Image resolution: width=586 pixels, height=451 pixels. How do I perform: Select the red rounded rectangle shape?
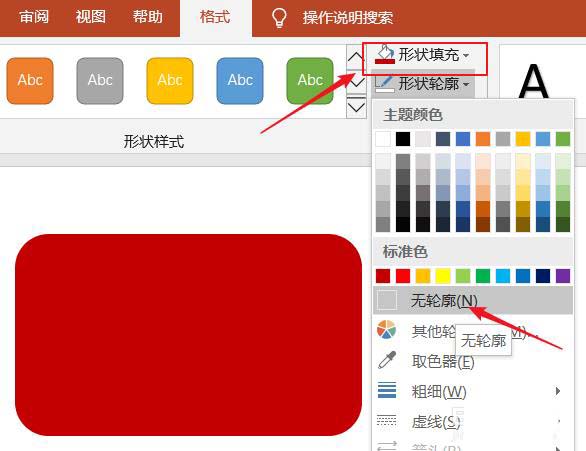pyautogui.click(x=188, y=335)
